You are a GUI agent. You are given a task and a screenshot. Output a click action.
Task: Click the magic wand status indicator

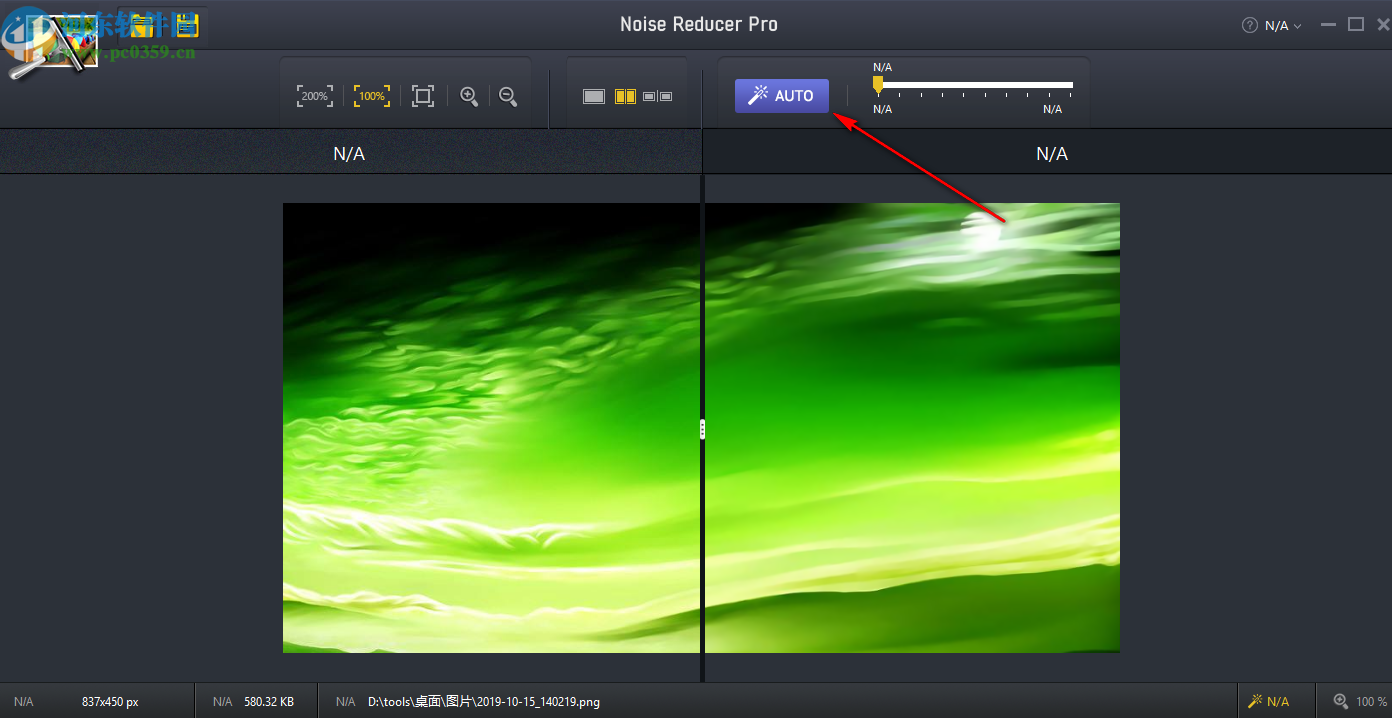coord(1269,701)
